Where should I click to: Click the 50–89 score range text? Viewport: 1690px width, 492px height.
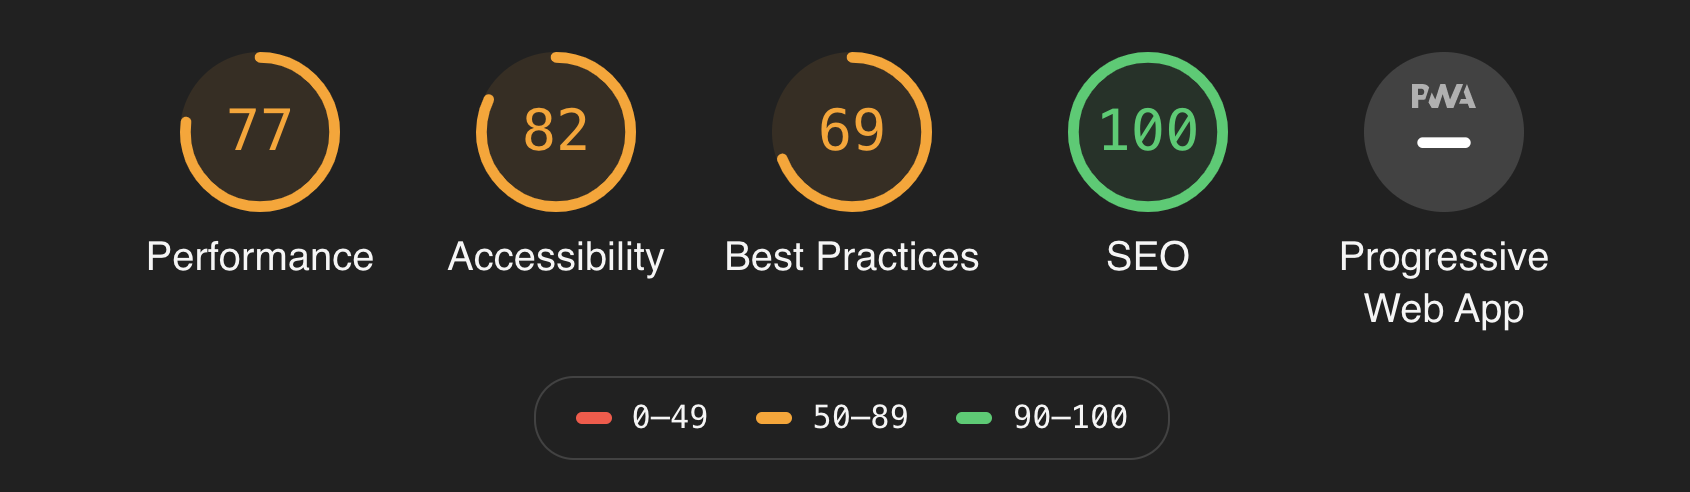click(861, 417)
